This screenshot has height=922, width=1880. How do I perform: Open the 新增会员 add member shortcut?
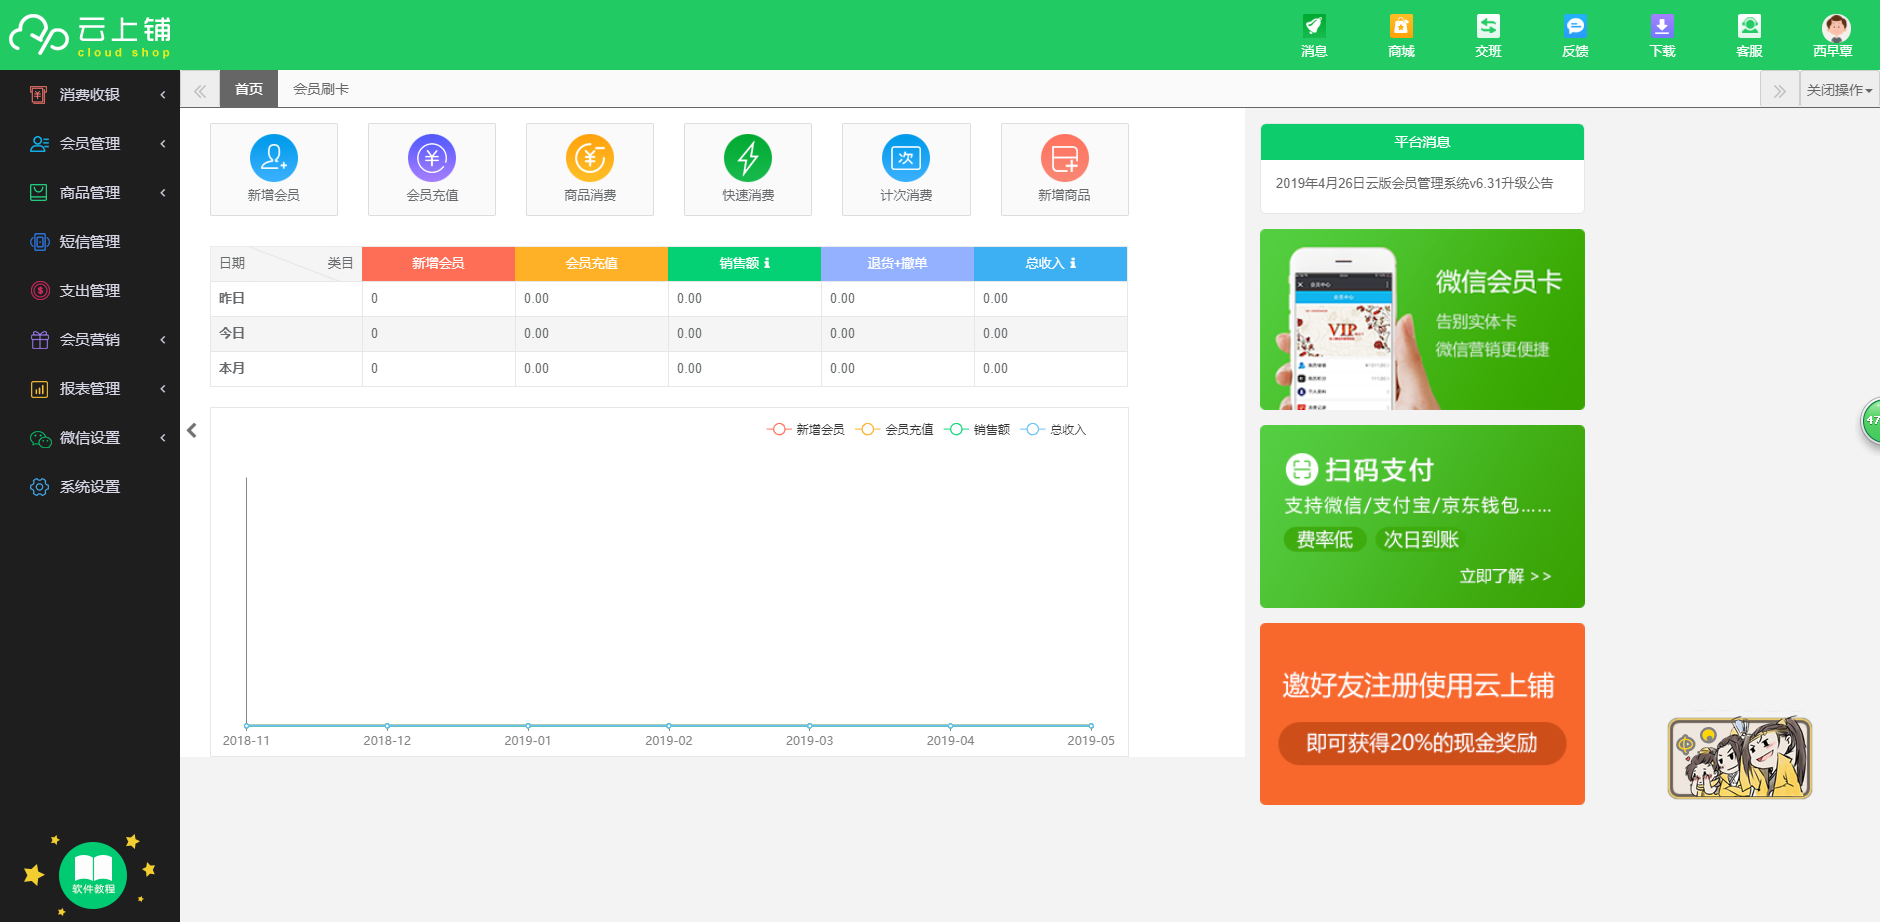click(274, 169)
